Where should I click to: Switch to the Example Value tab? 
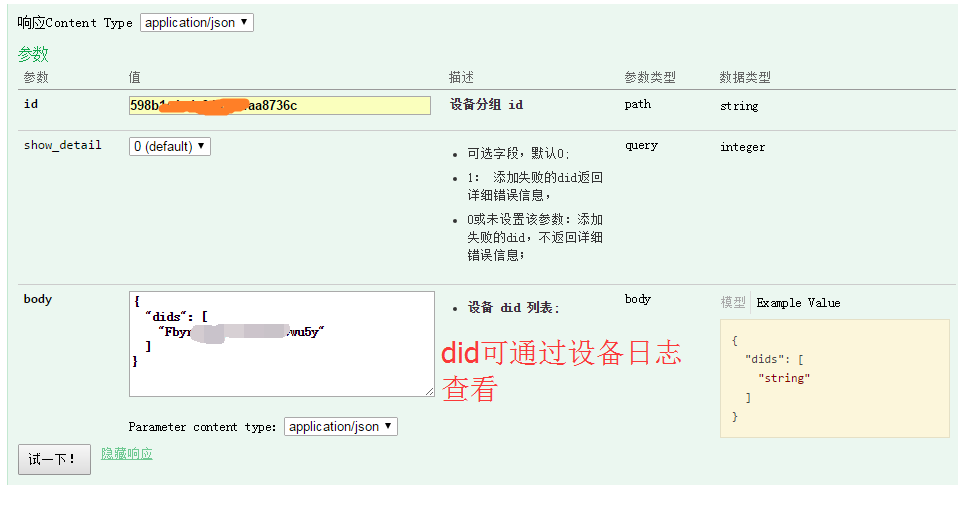tap(798, 303)
